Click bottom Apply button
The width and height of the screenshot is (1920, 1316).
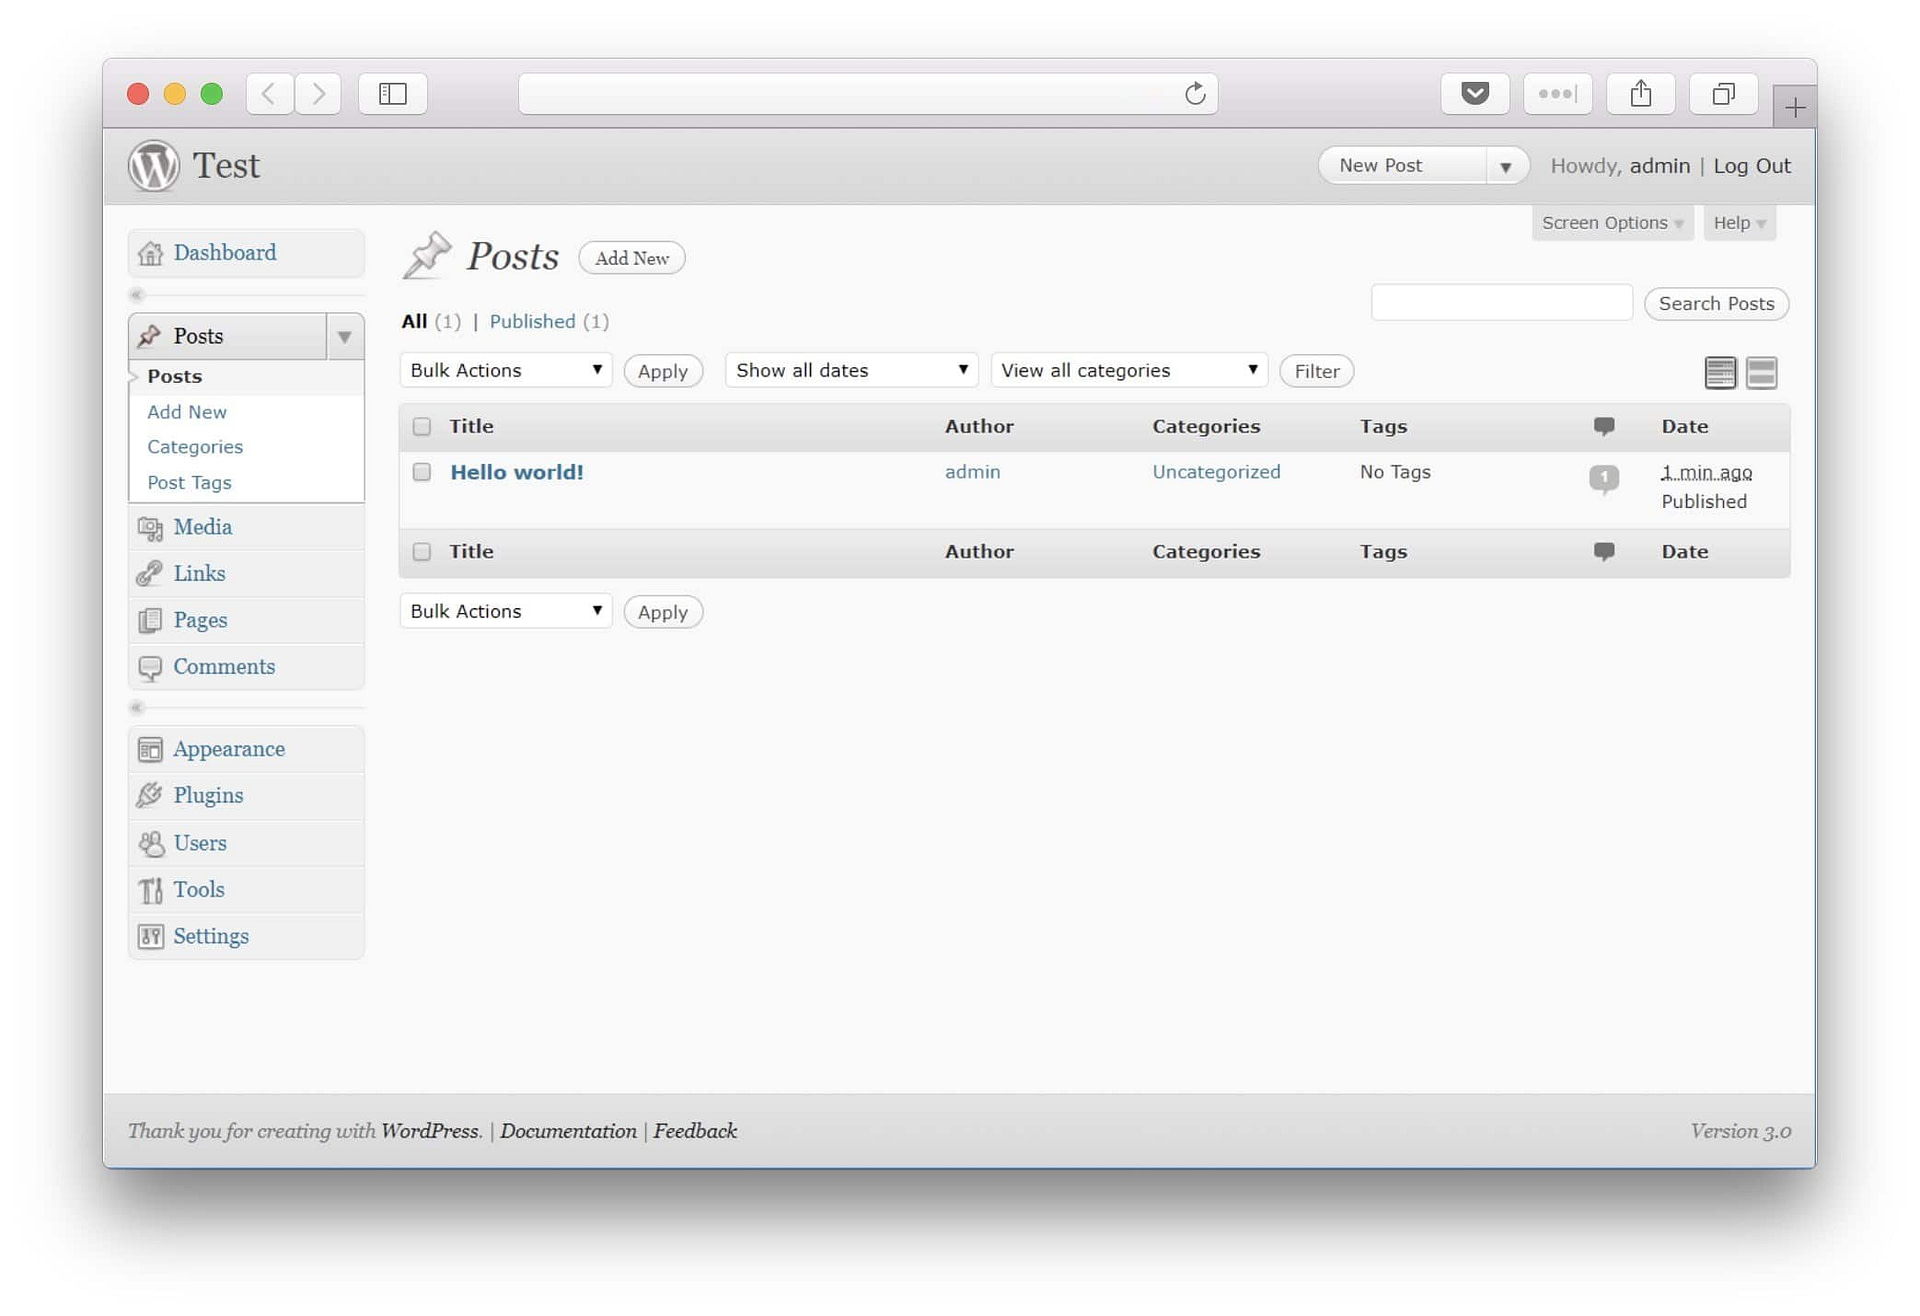point(663,613)
